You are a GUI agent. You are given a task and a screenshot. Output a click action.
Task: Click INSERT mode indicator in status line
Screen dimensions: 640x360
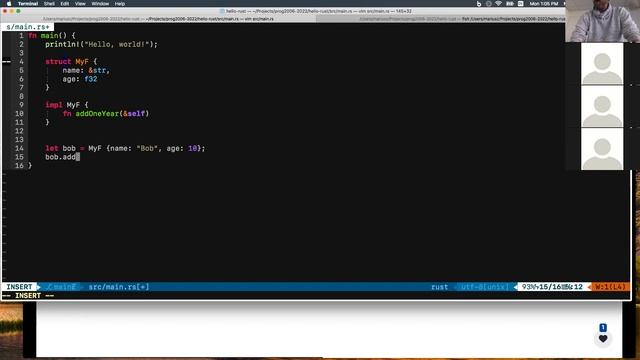[19, 287]
